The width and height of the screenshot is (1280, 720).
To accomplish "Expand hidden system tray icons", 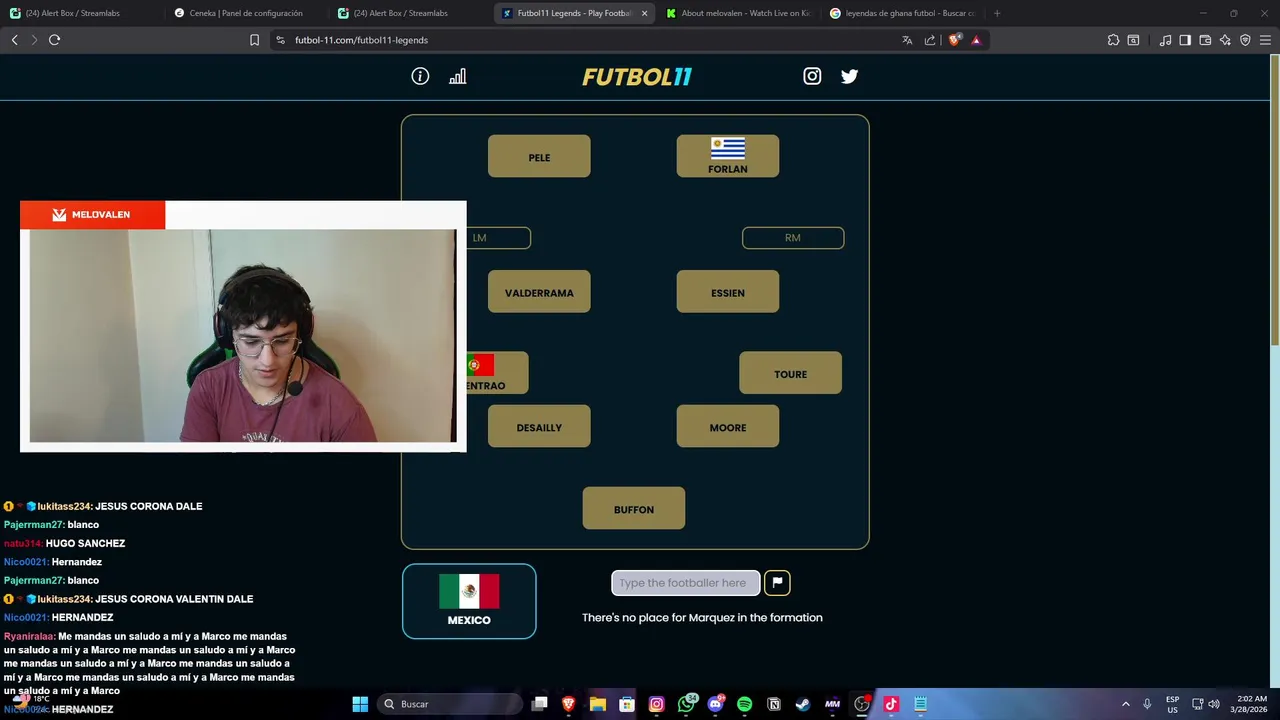I will (x=1125, y=704).
